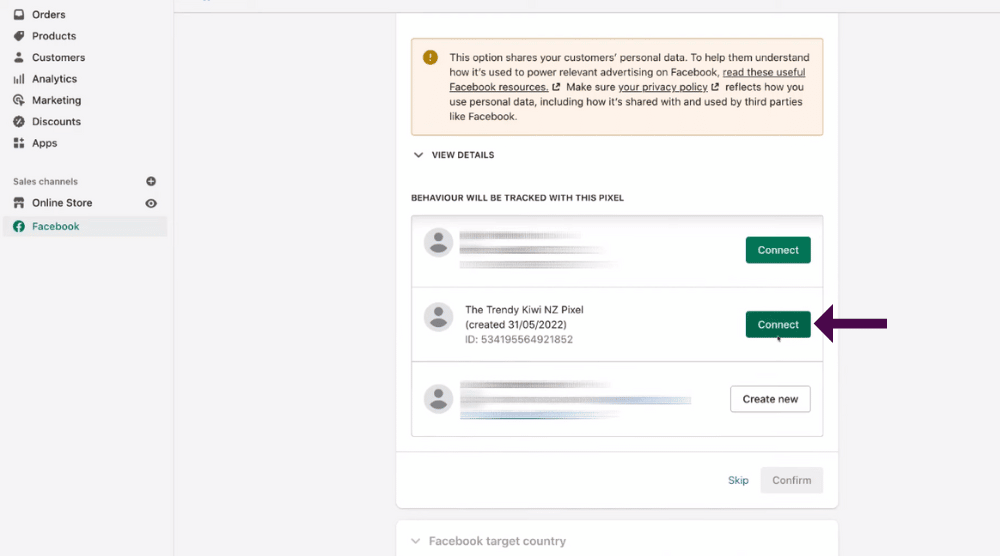Connect The Trendy Kiwi NZ Pixel
This screenshot has width=1000, height=556.
coord(778,325)
